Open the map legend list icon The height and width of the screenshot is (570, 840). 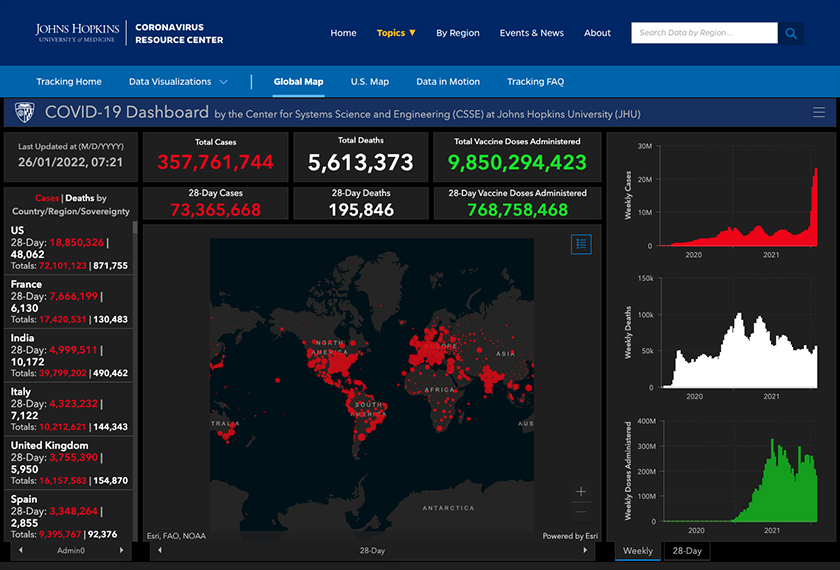click(581, 243)
